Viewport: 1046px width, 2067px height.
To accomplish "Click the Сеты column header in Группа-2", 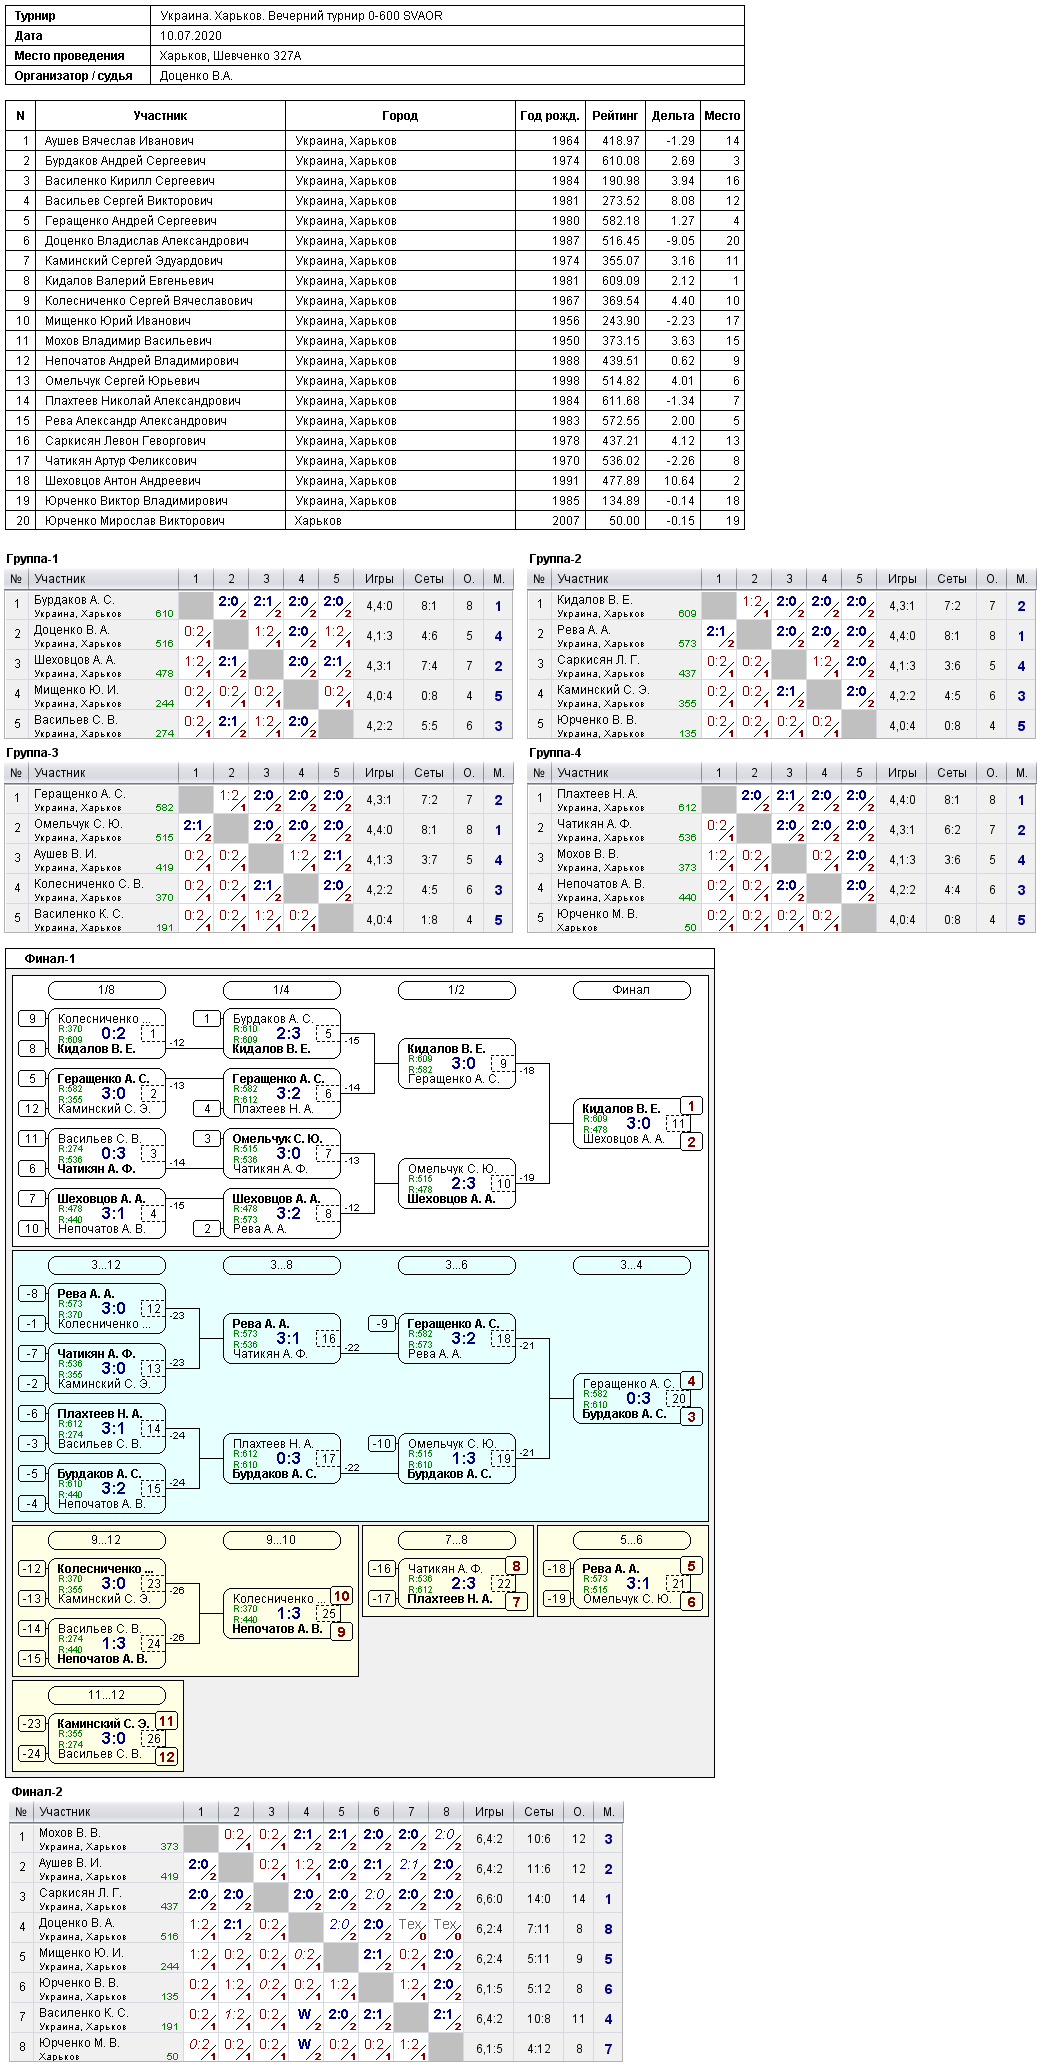I will (x=952, y=579).
